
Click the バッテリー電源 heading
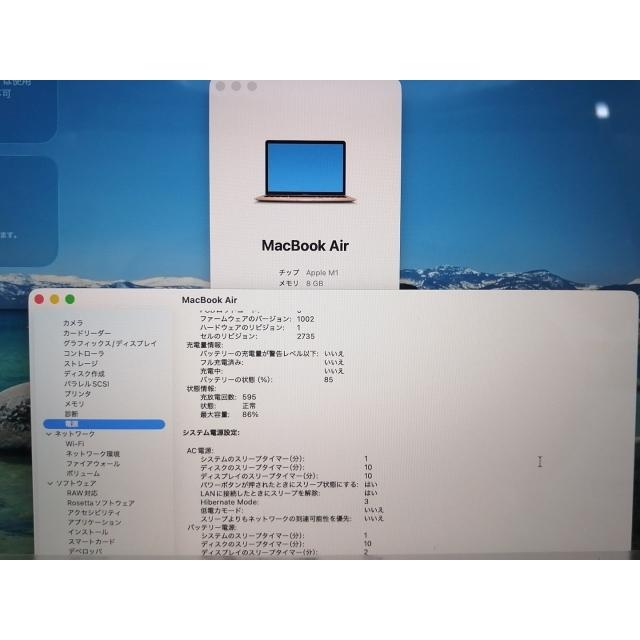click(212, 527)
